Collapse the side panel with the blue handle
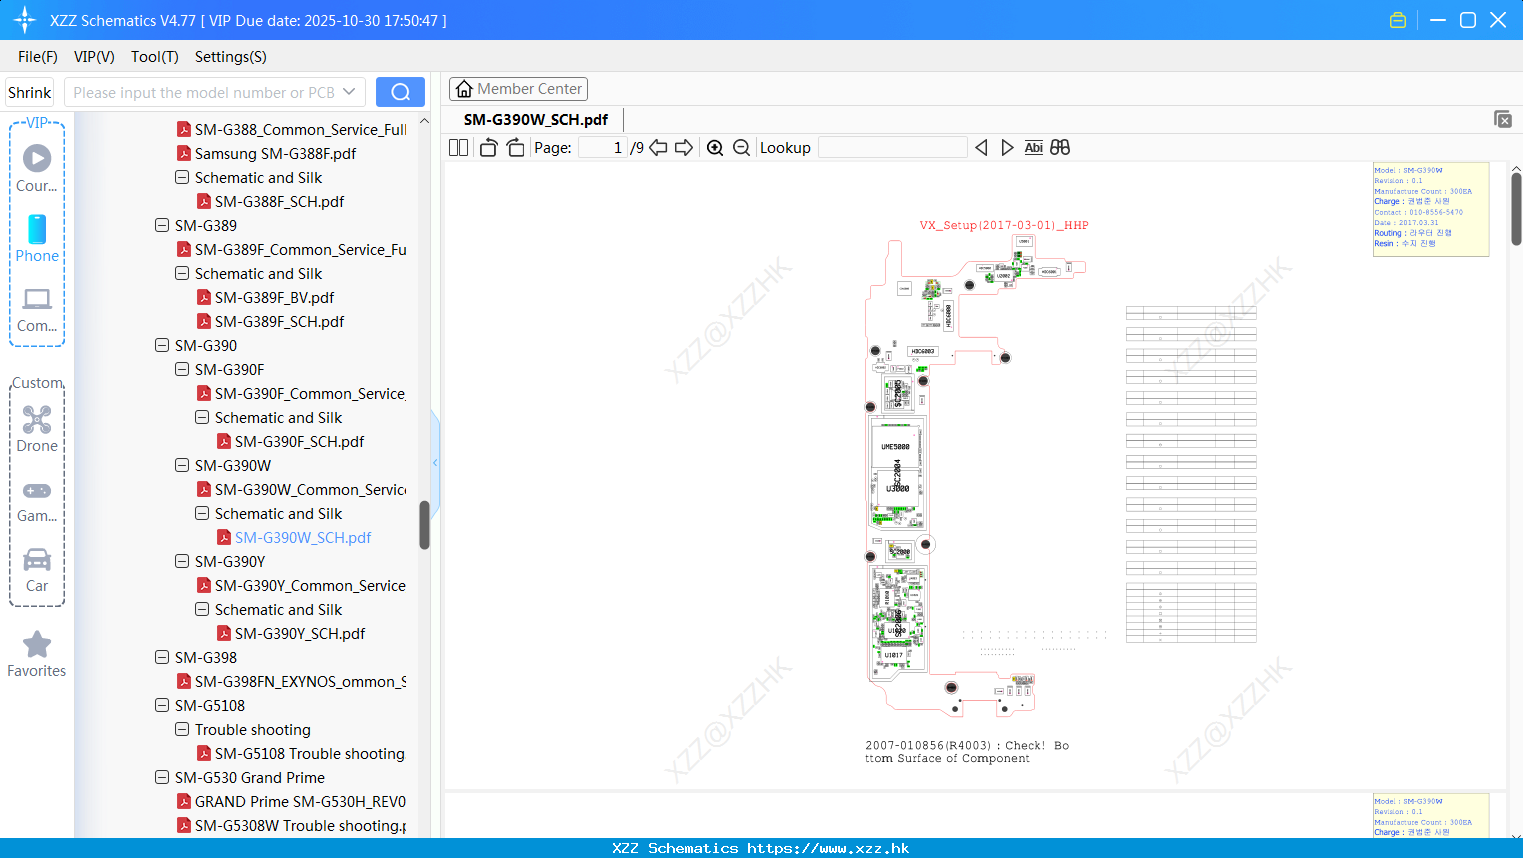The height and width of the screenshot is (858, 1523). pyautogui.click(x=435, y=462)
